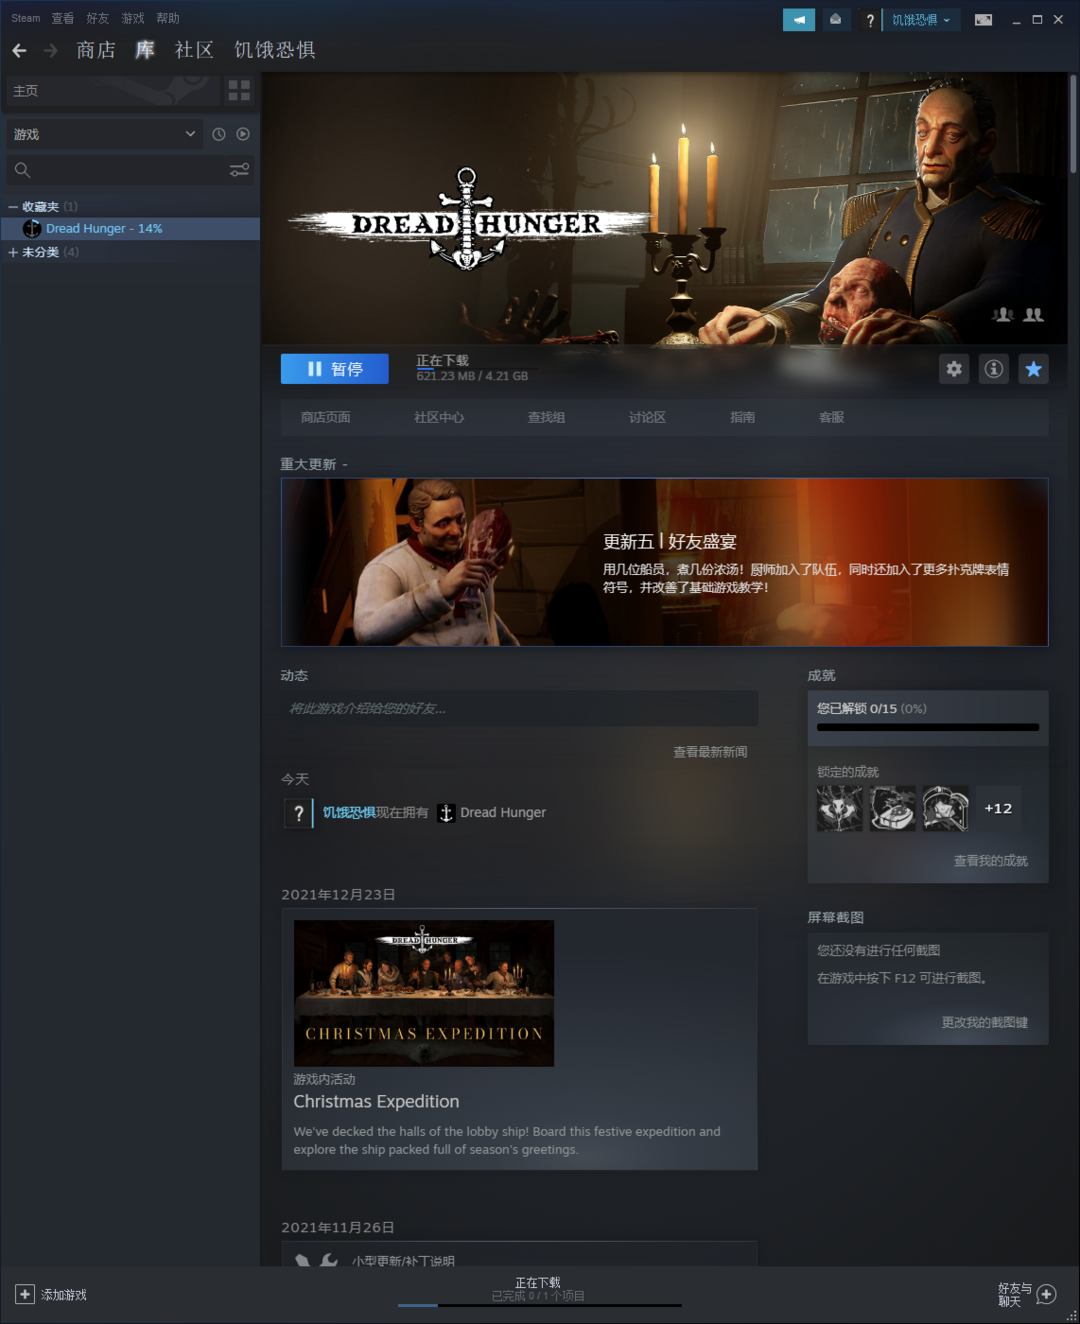Click the second locked achievement icon
The height and width of the screenshot is (1324, 1080).
tap(893, 808)
